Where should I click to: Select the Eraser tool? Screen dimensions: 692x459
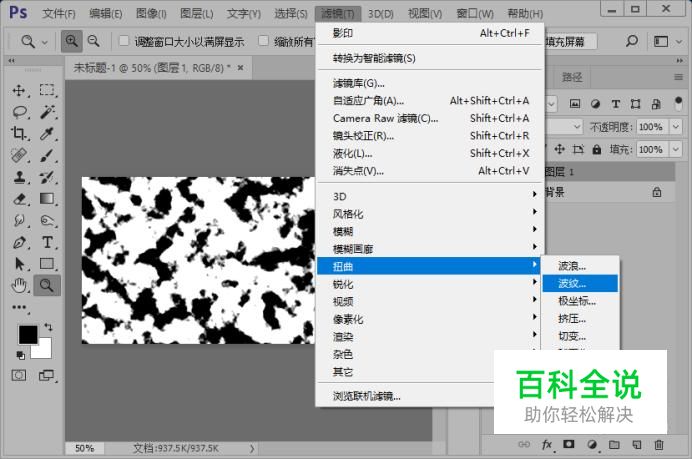(19, 199)
